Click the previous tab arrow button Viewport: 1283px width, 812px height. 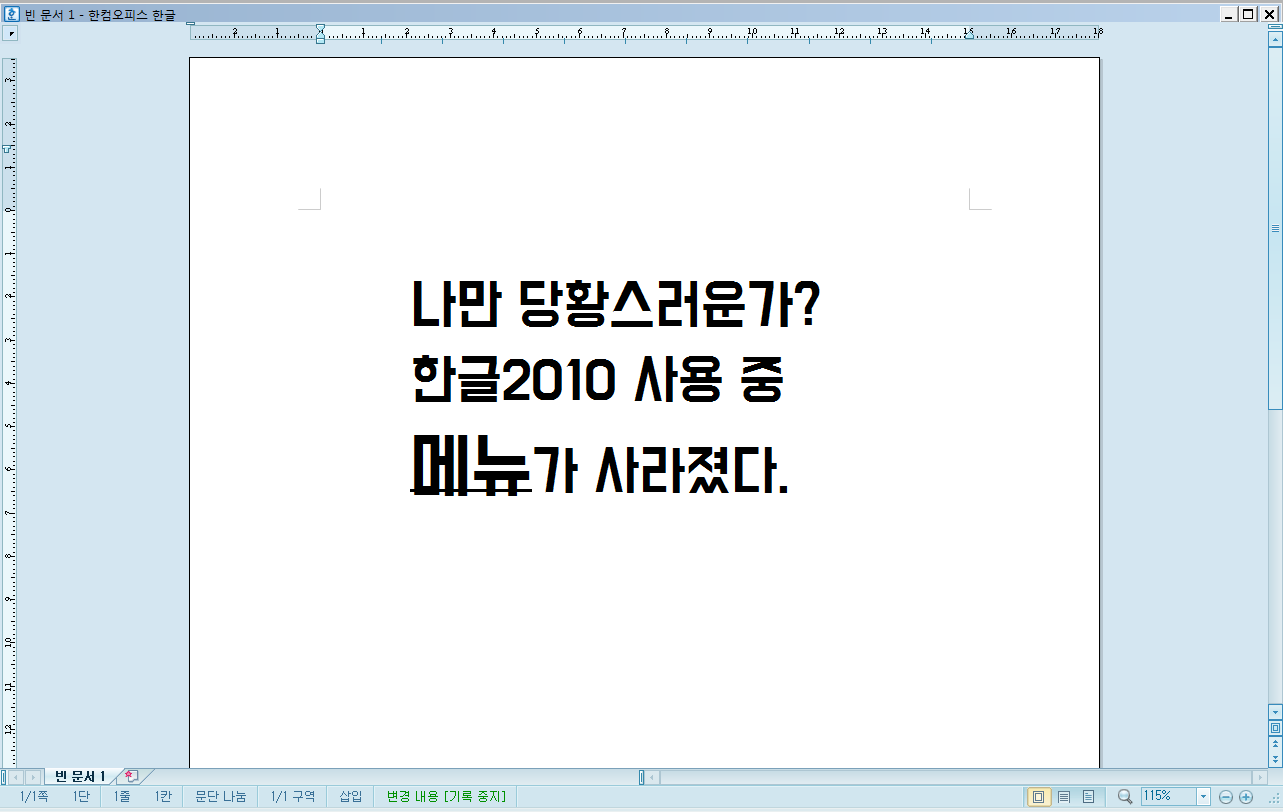click(x=17, y=777)
